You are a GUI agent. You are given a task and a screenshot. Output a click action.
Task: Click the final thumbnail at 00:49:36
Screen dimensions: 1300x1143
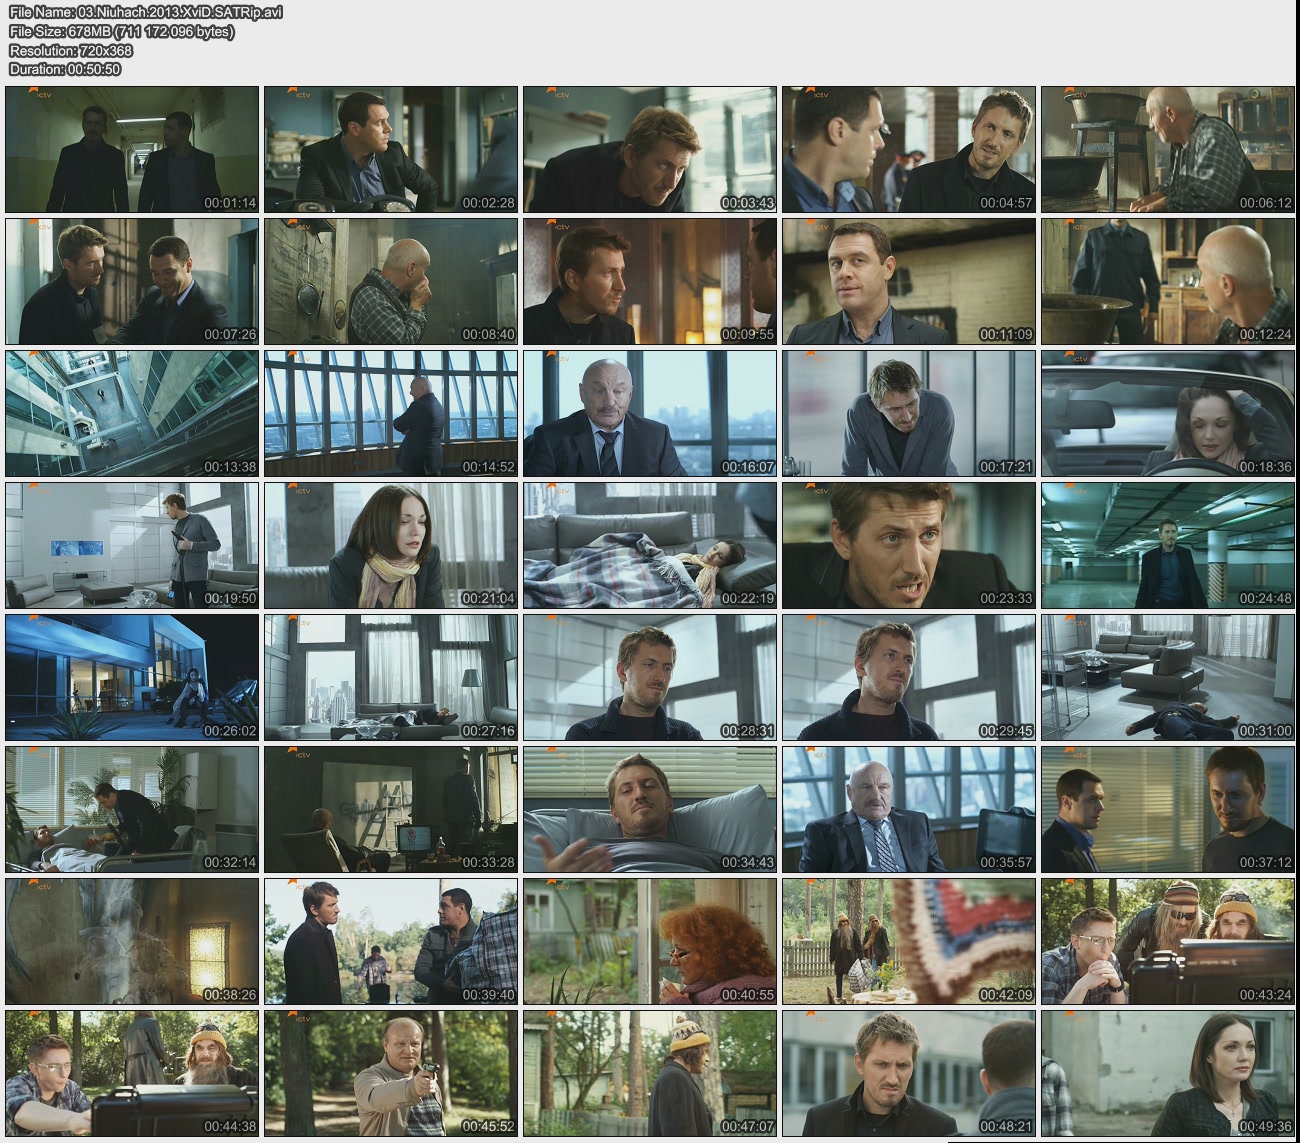(1167, 1073)
